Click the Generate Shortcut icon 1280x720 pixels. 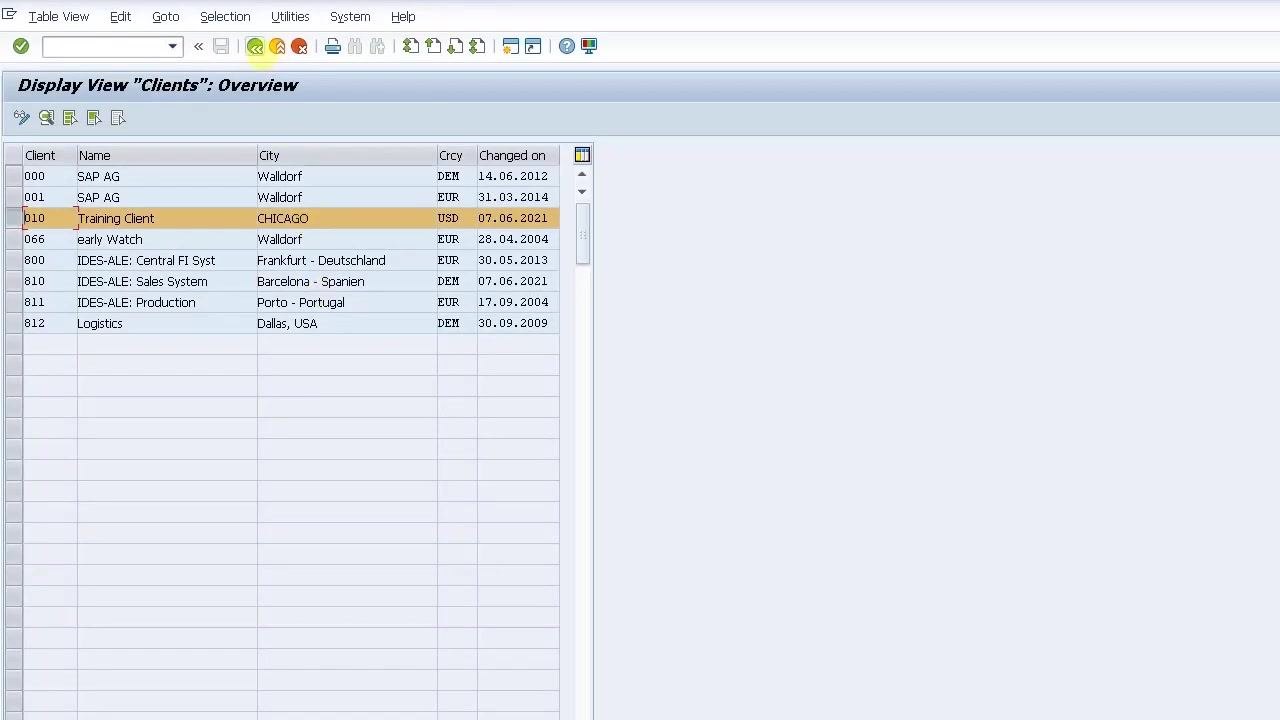[533, 46]
